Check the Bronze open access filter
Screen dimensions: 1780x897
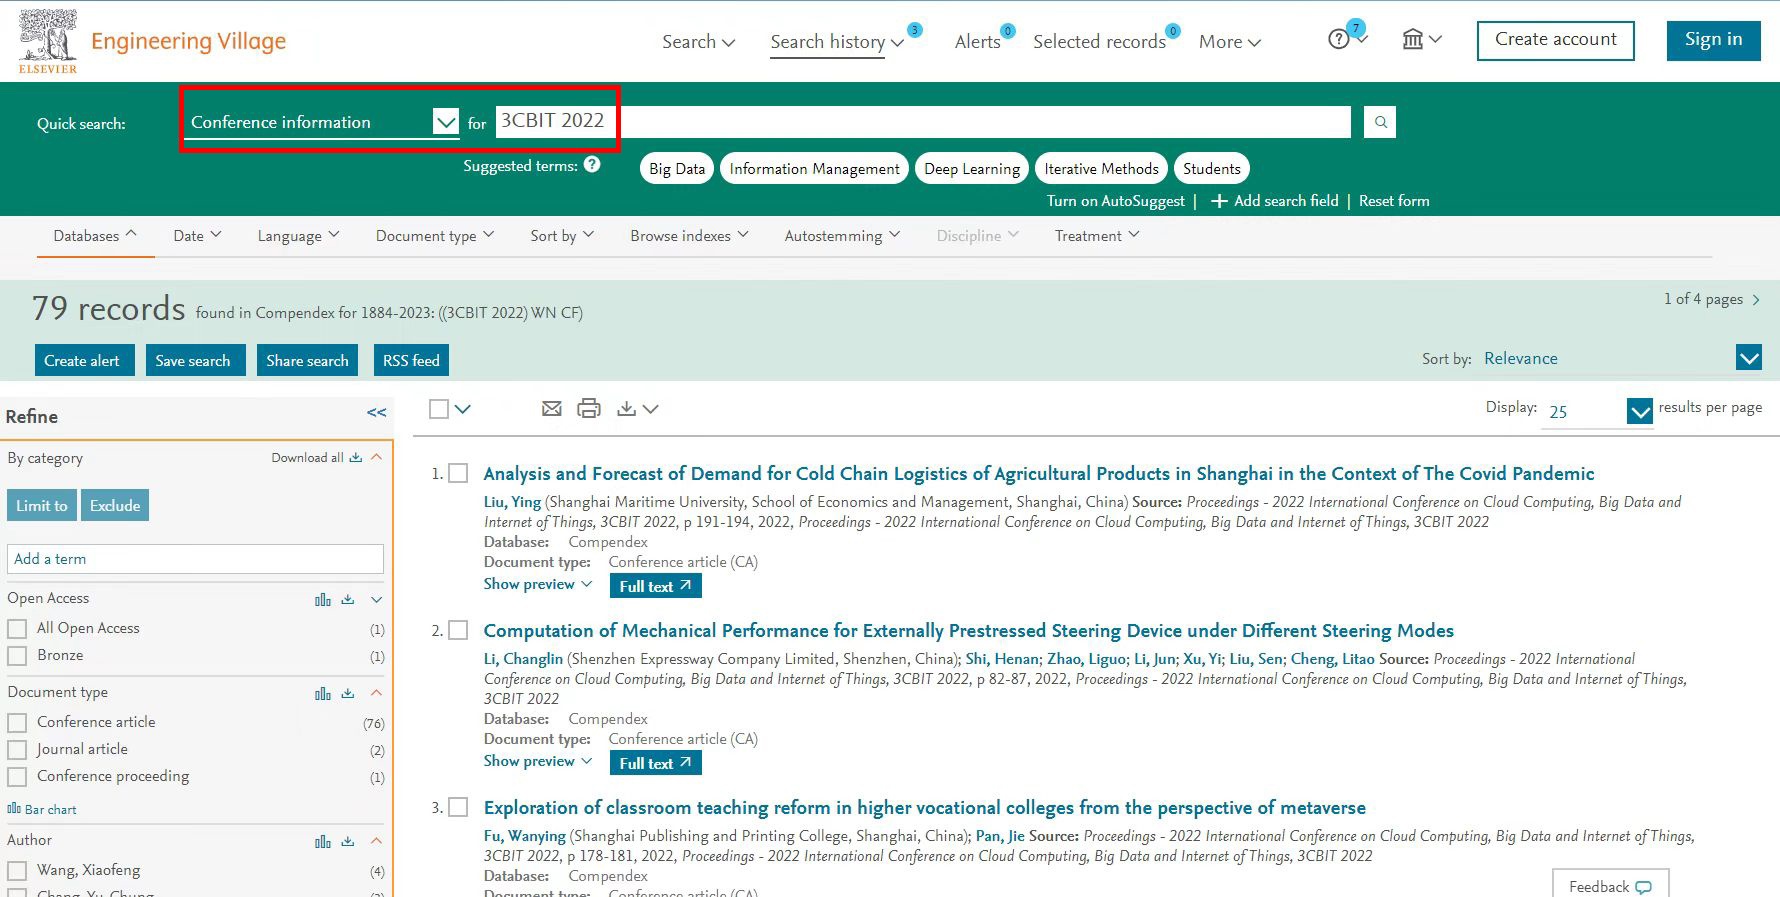coord(17,656)
